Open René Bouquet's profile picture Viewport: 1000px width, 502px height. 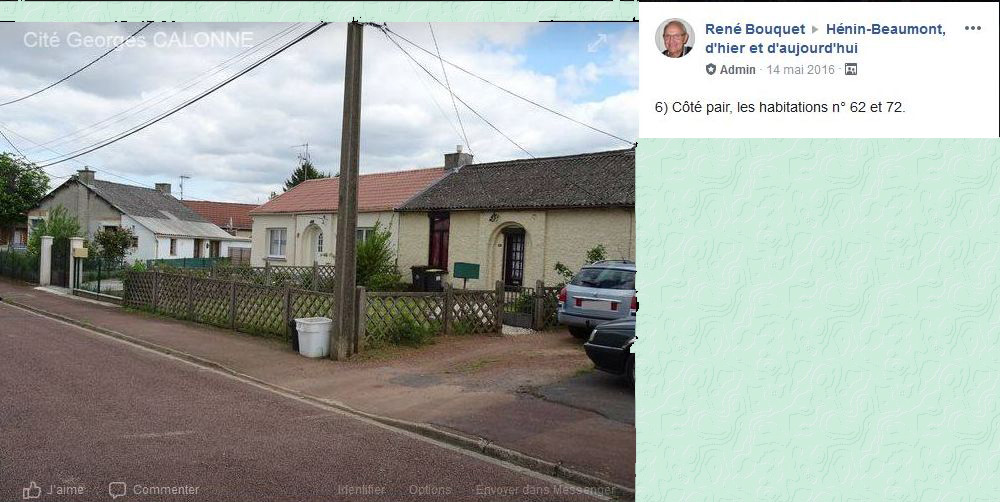point(675,38)
